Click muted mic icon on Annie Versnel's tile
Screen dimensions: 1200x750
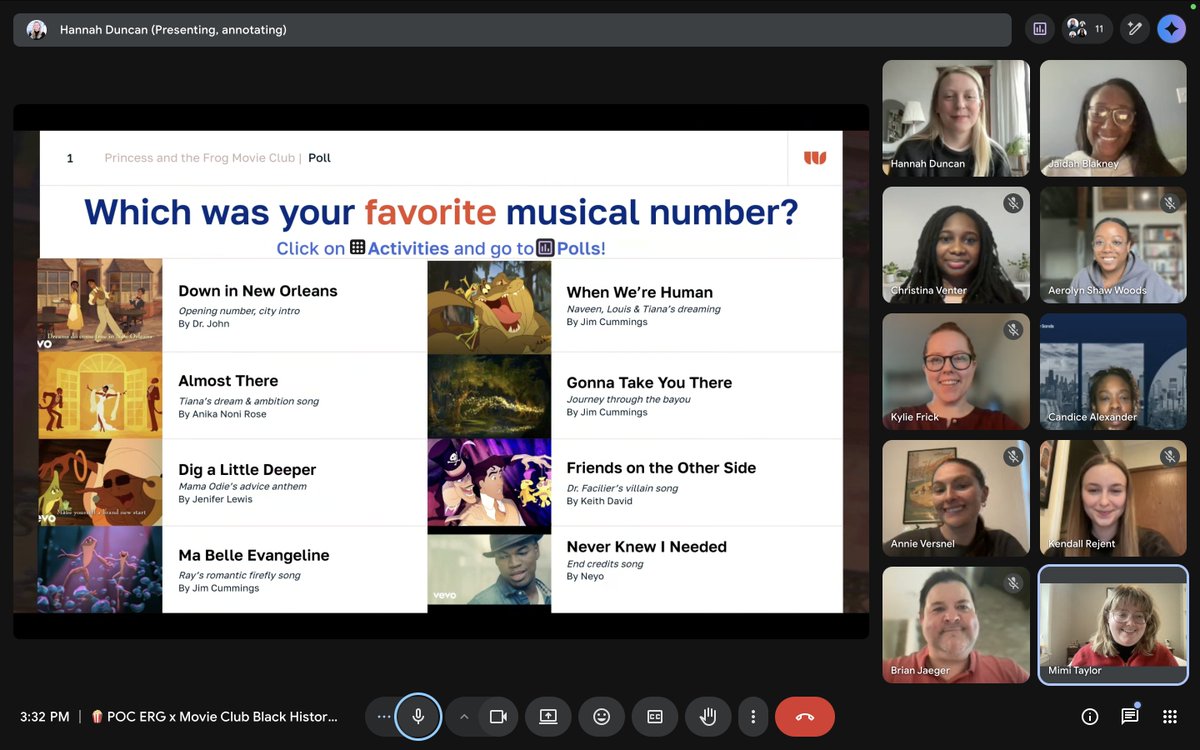pyautogui.click(x=1013, y=456)
